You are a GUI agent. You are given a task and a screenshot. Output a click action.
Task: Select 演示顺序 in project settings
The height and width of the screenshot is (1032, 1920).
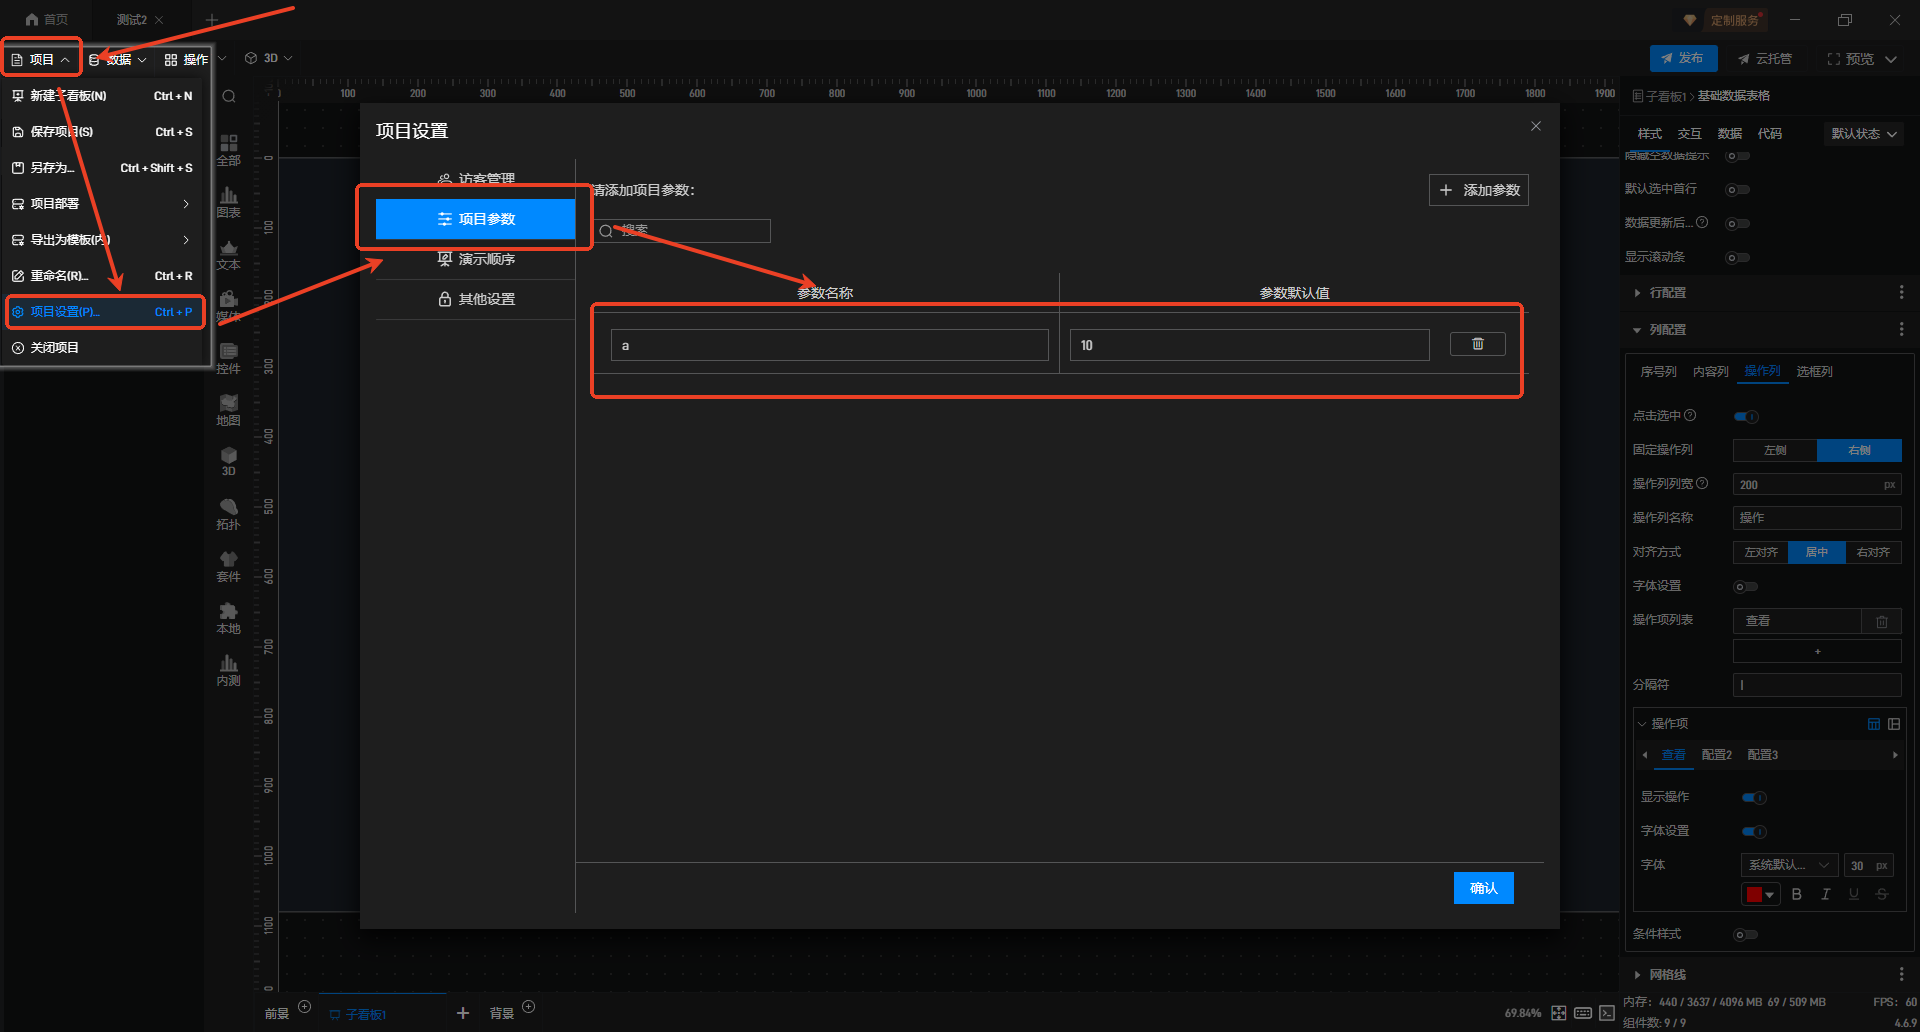pyautogui.click(x=476, y=259)
